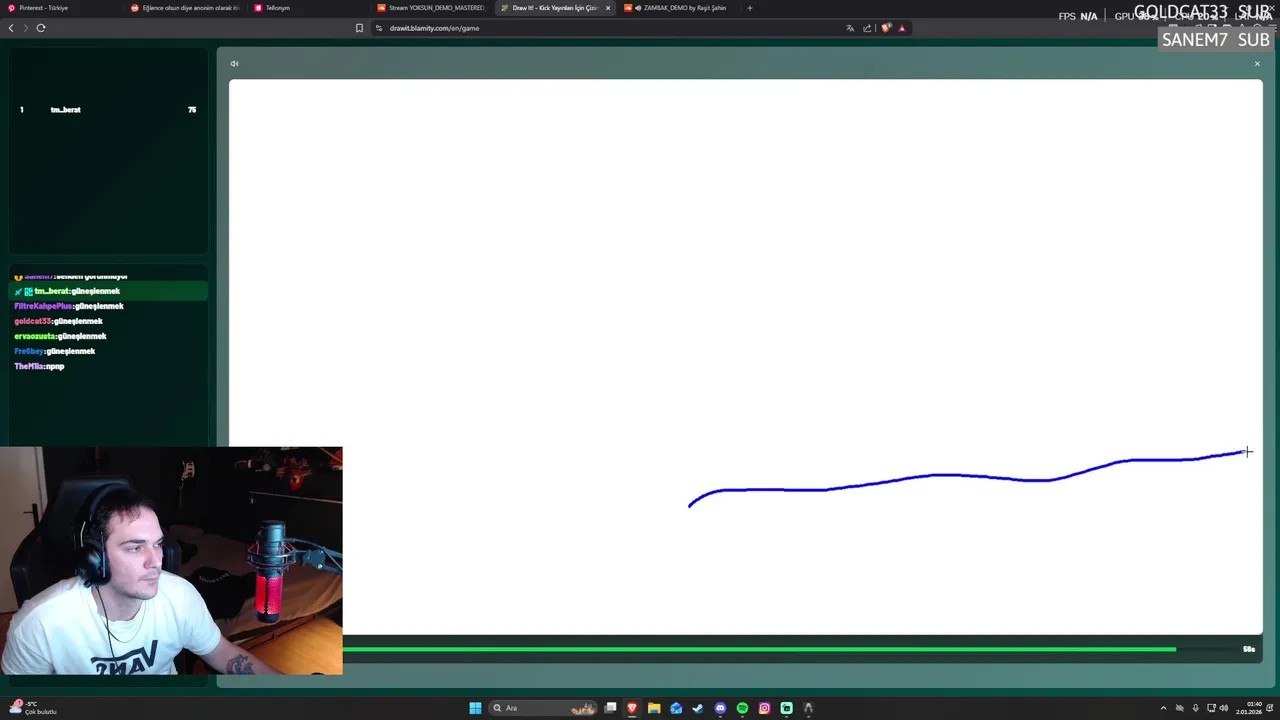Click Fre8bey's chat message
Viewport: 1280px width, 720px height.
click(55, 351)
